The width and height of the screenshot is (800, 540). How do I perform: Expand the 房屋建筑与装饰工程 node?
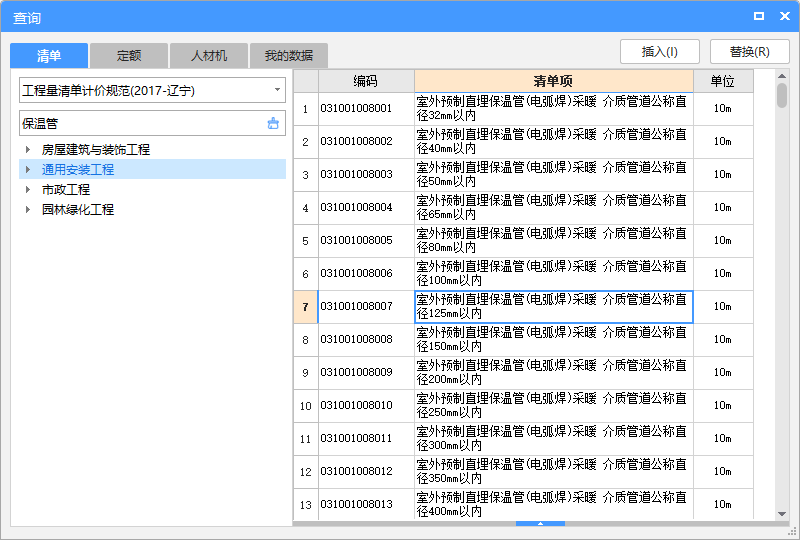pyautogui.click(x=28, y=150)
